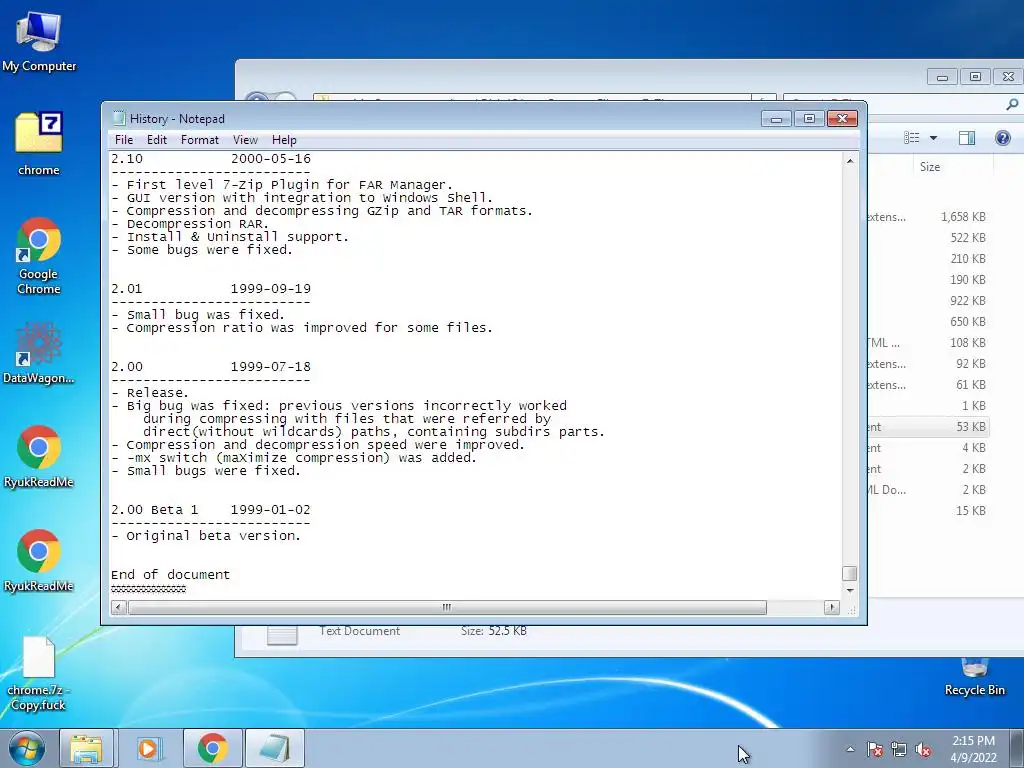Open the DataWagon desktop shortcut
This screenshot has height=768, width=1024.
pyautogui.click(x=39, y=353)
